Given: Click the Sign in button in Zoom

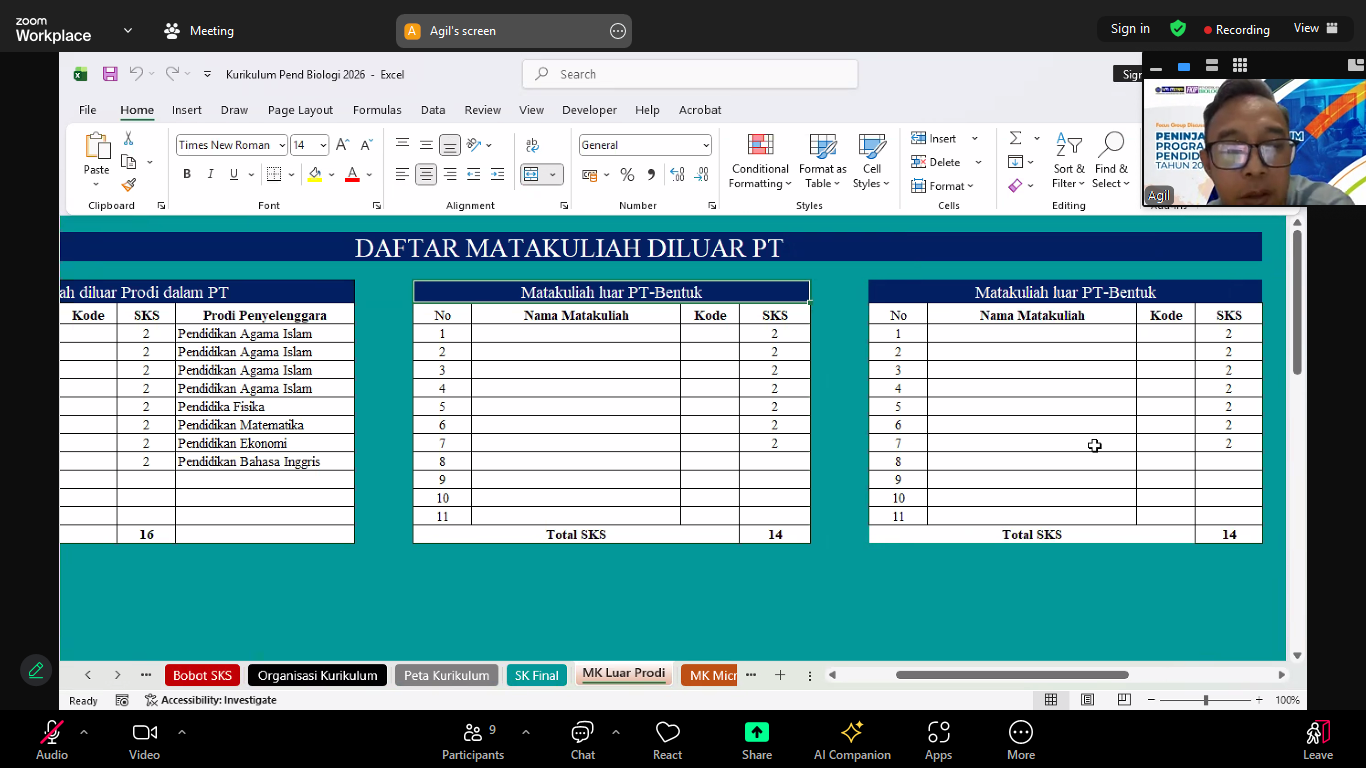Looking at the screenshot, I should point(1130,29).
